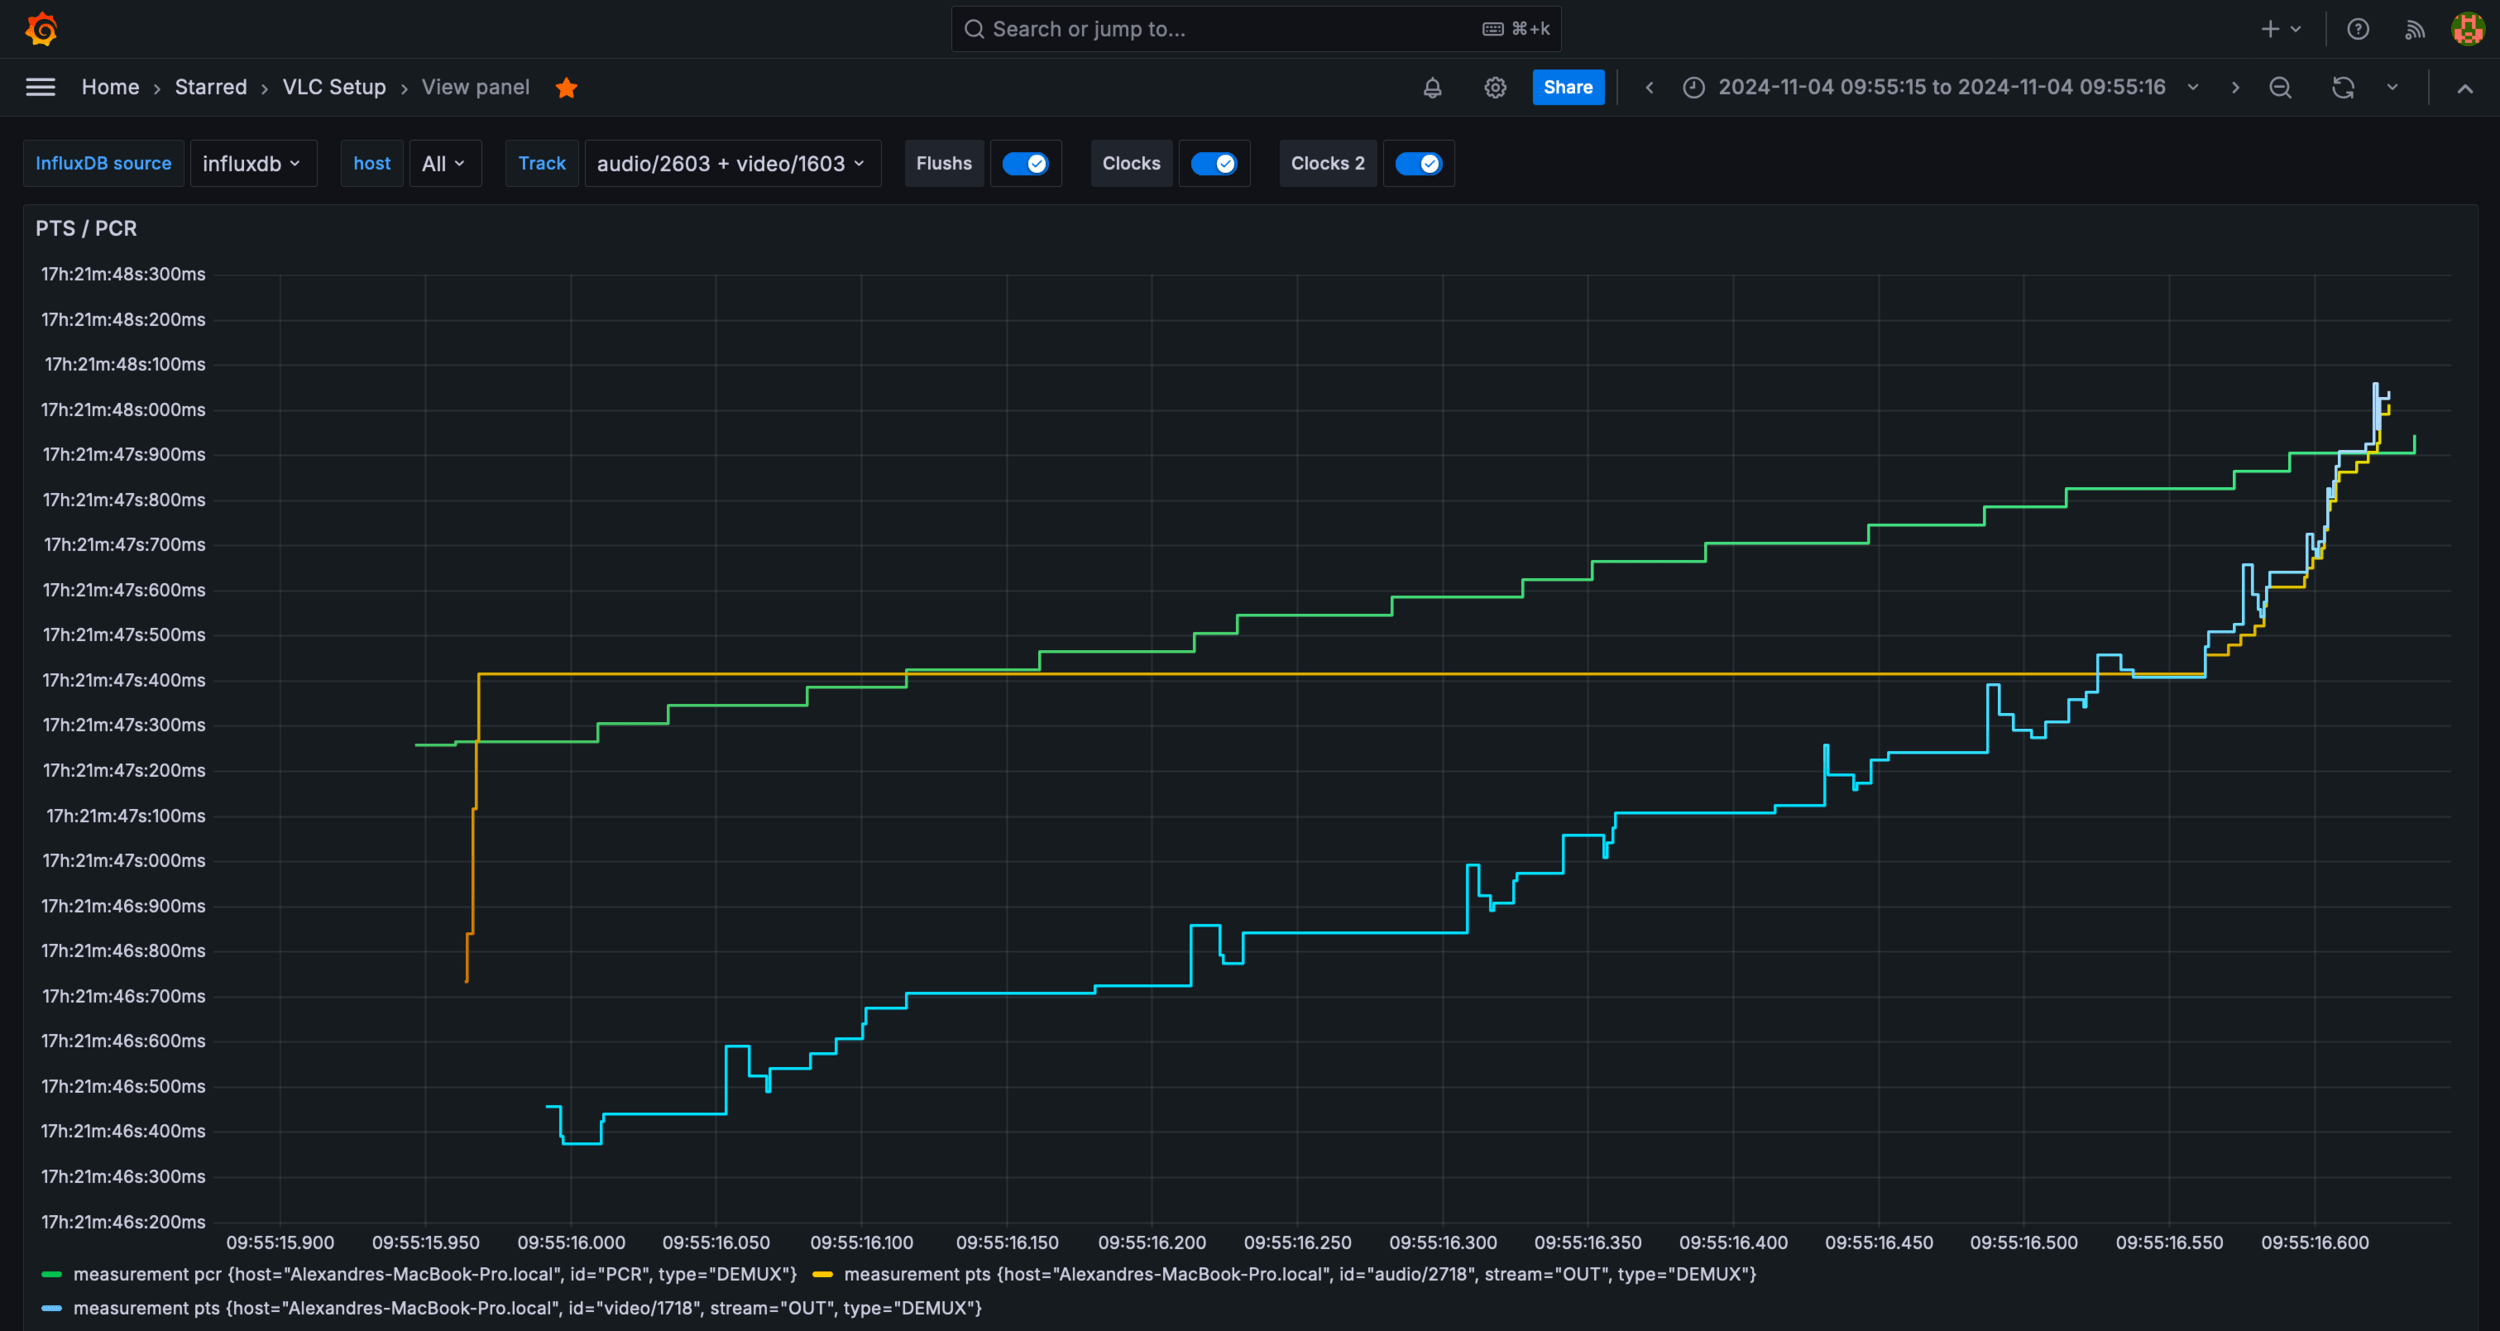Toggle the Flushs switch off

[1025, 164]
